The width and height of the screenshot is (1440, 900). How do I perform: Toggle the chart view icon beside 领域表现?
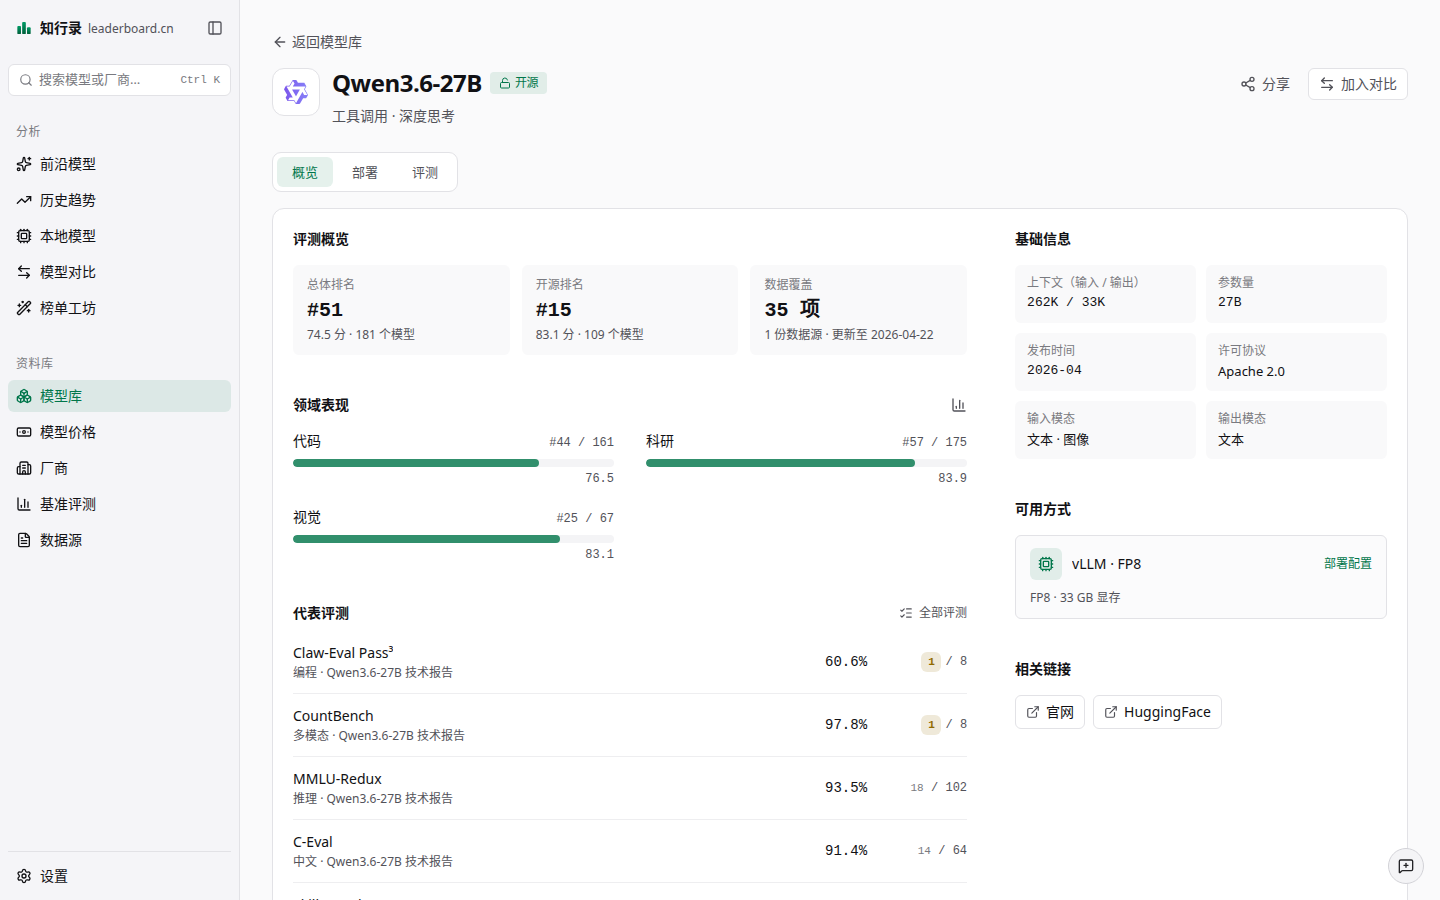(958, 405)
